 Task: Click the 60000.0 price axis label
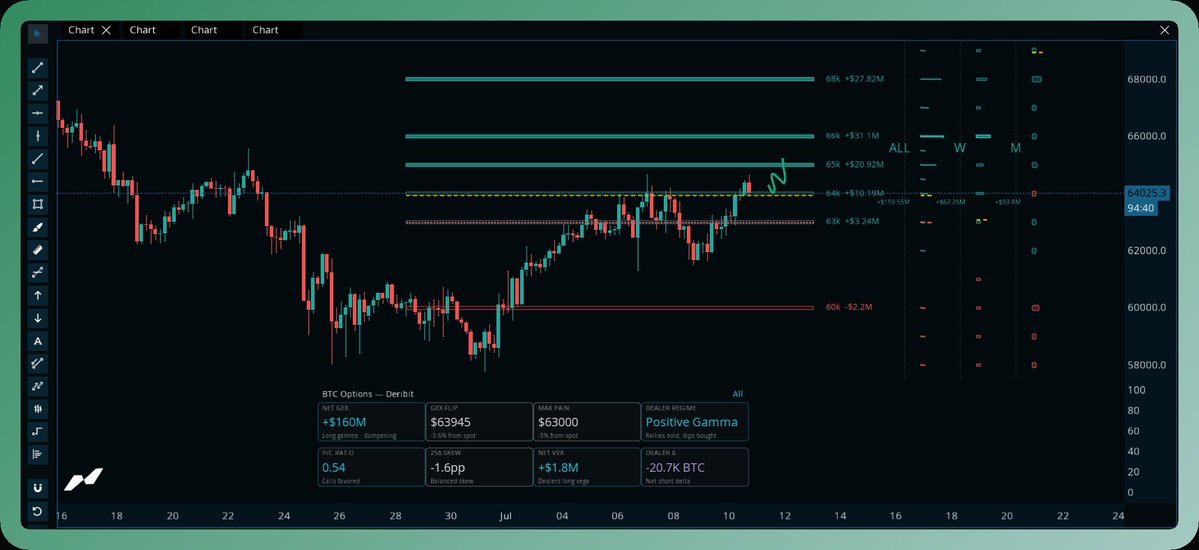point(1146,308)
